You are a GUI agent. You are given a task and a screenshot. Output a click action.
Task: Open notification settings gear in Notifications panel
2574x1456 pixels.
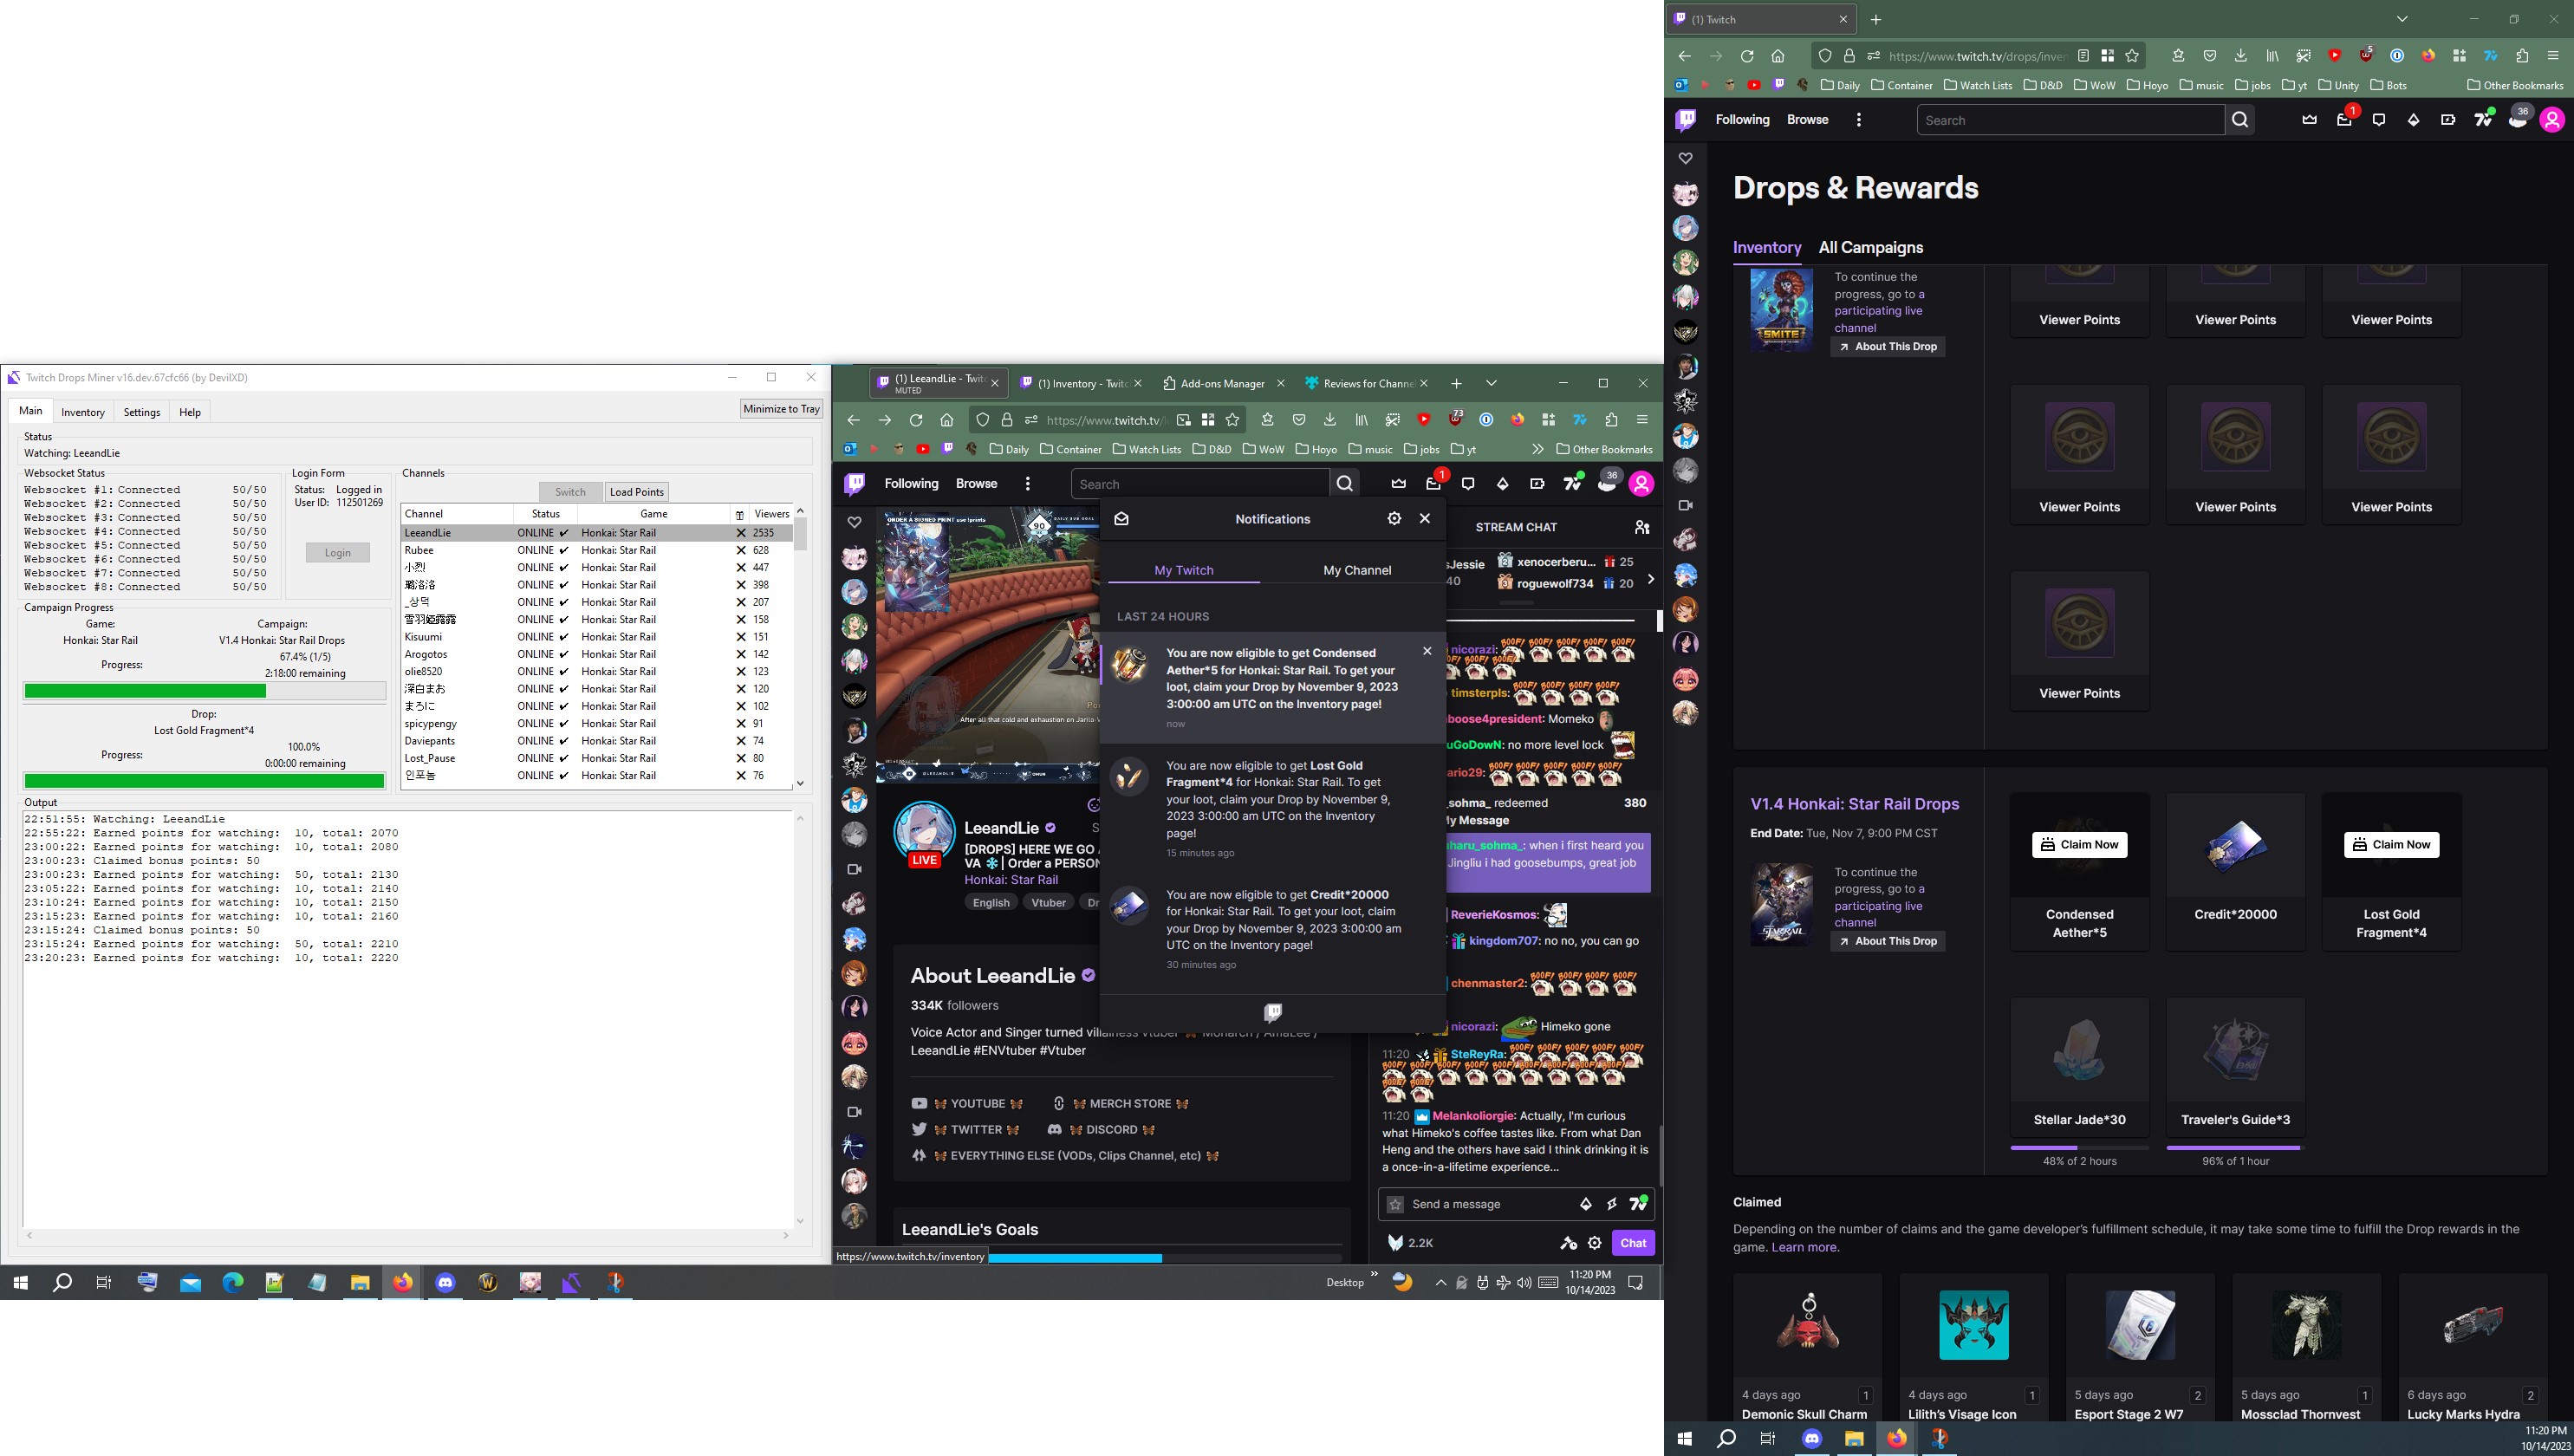pos(1394,518)
